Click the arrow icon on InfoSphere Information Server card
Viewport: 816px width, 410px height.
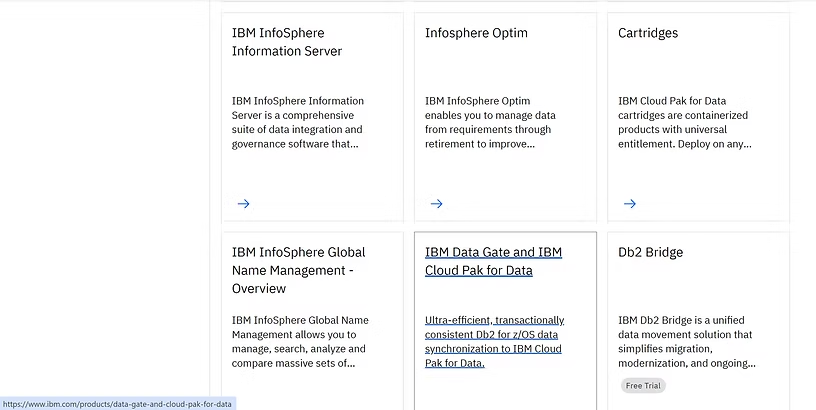[x=244, y=203]
